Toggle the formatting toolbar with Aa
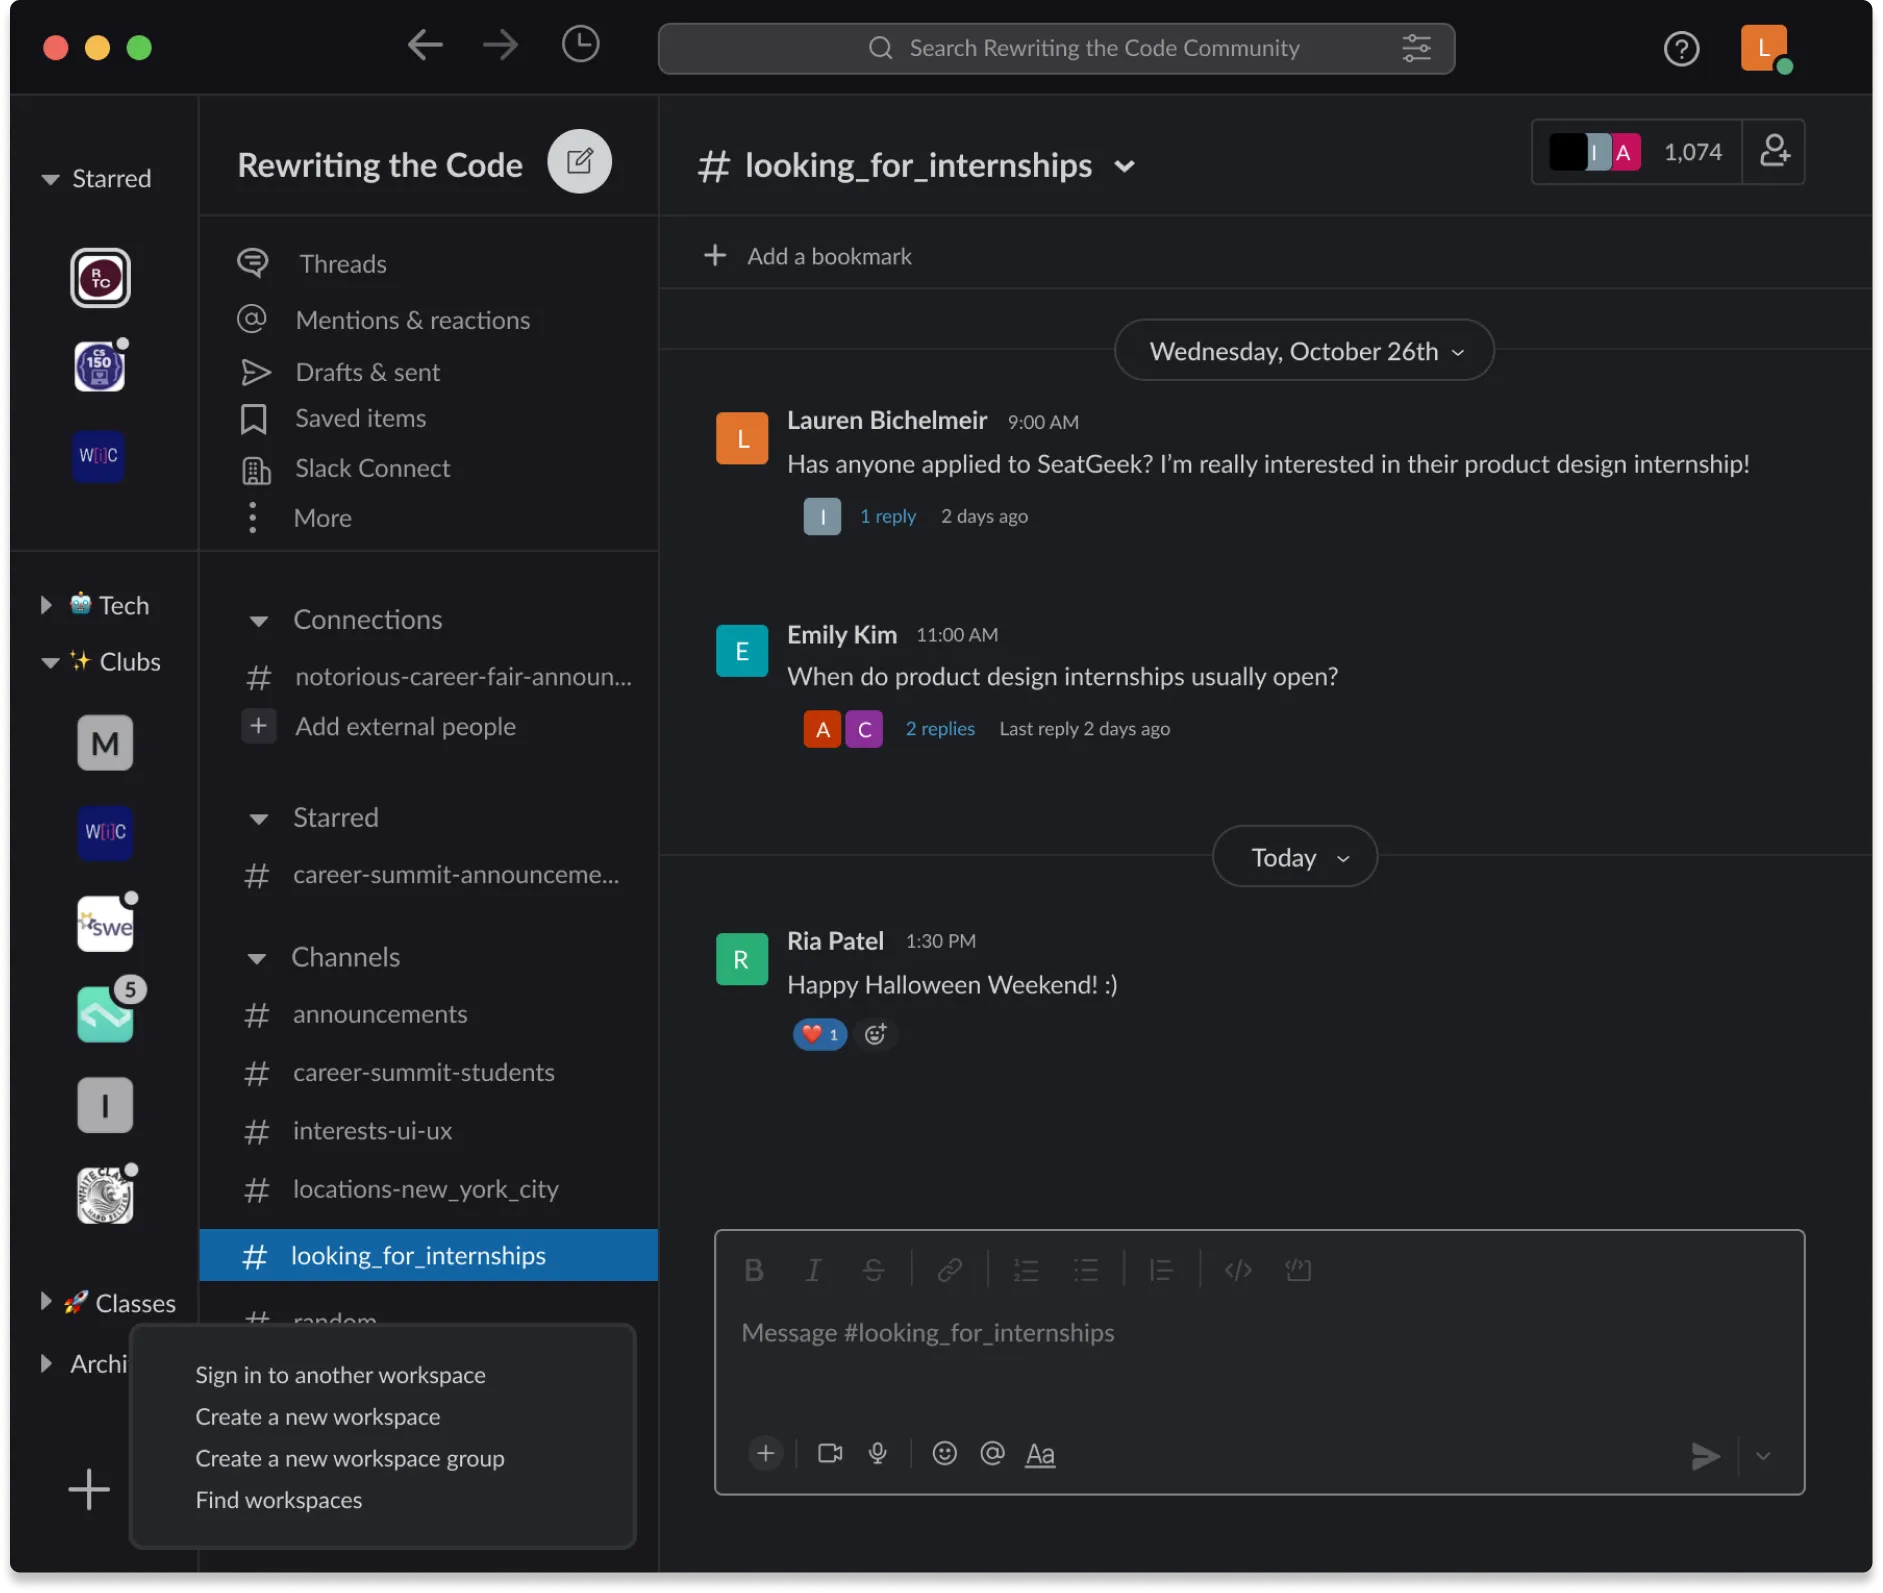The width and height of the screenshot is (1883, 1593). (x=1040, y=1454)
